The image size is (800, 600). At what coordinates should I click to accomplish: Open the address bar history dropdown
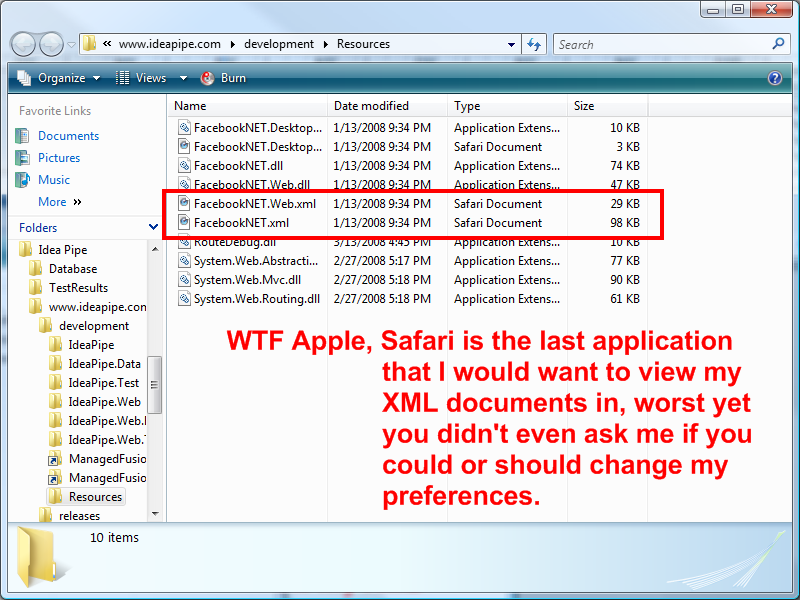coord(511,45)
